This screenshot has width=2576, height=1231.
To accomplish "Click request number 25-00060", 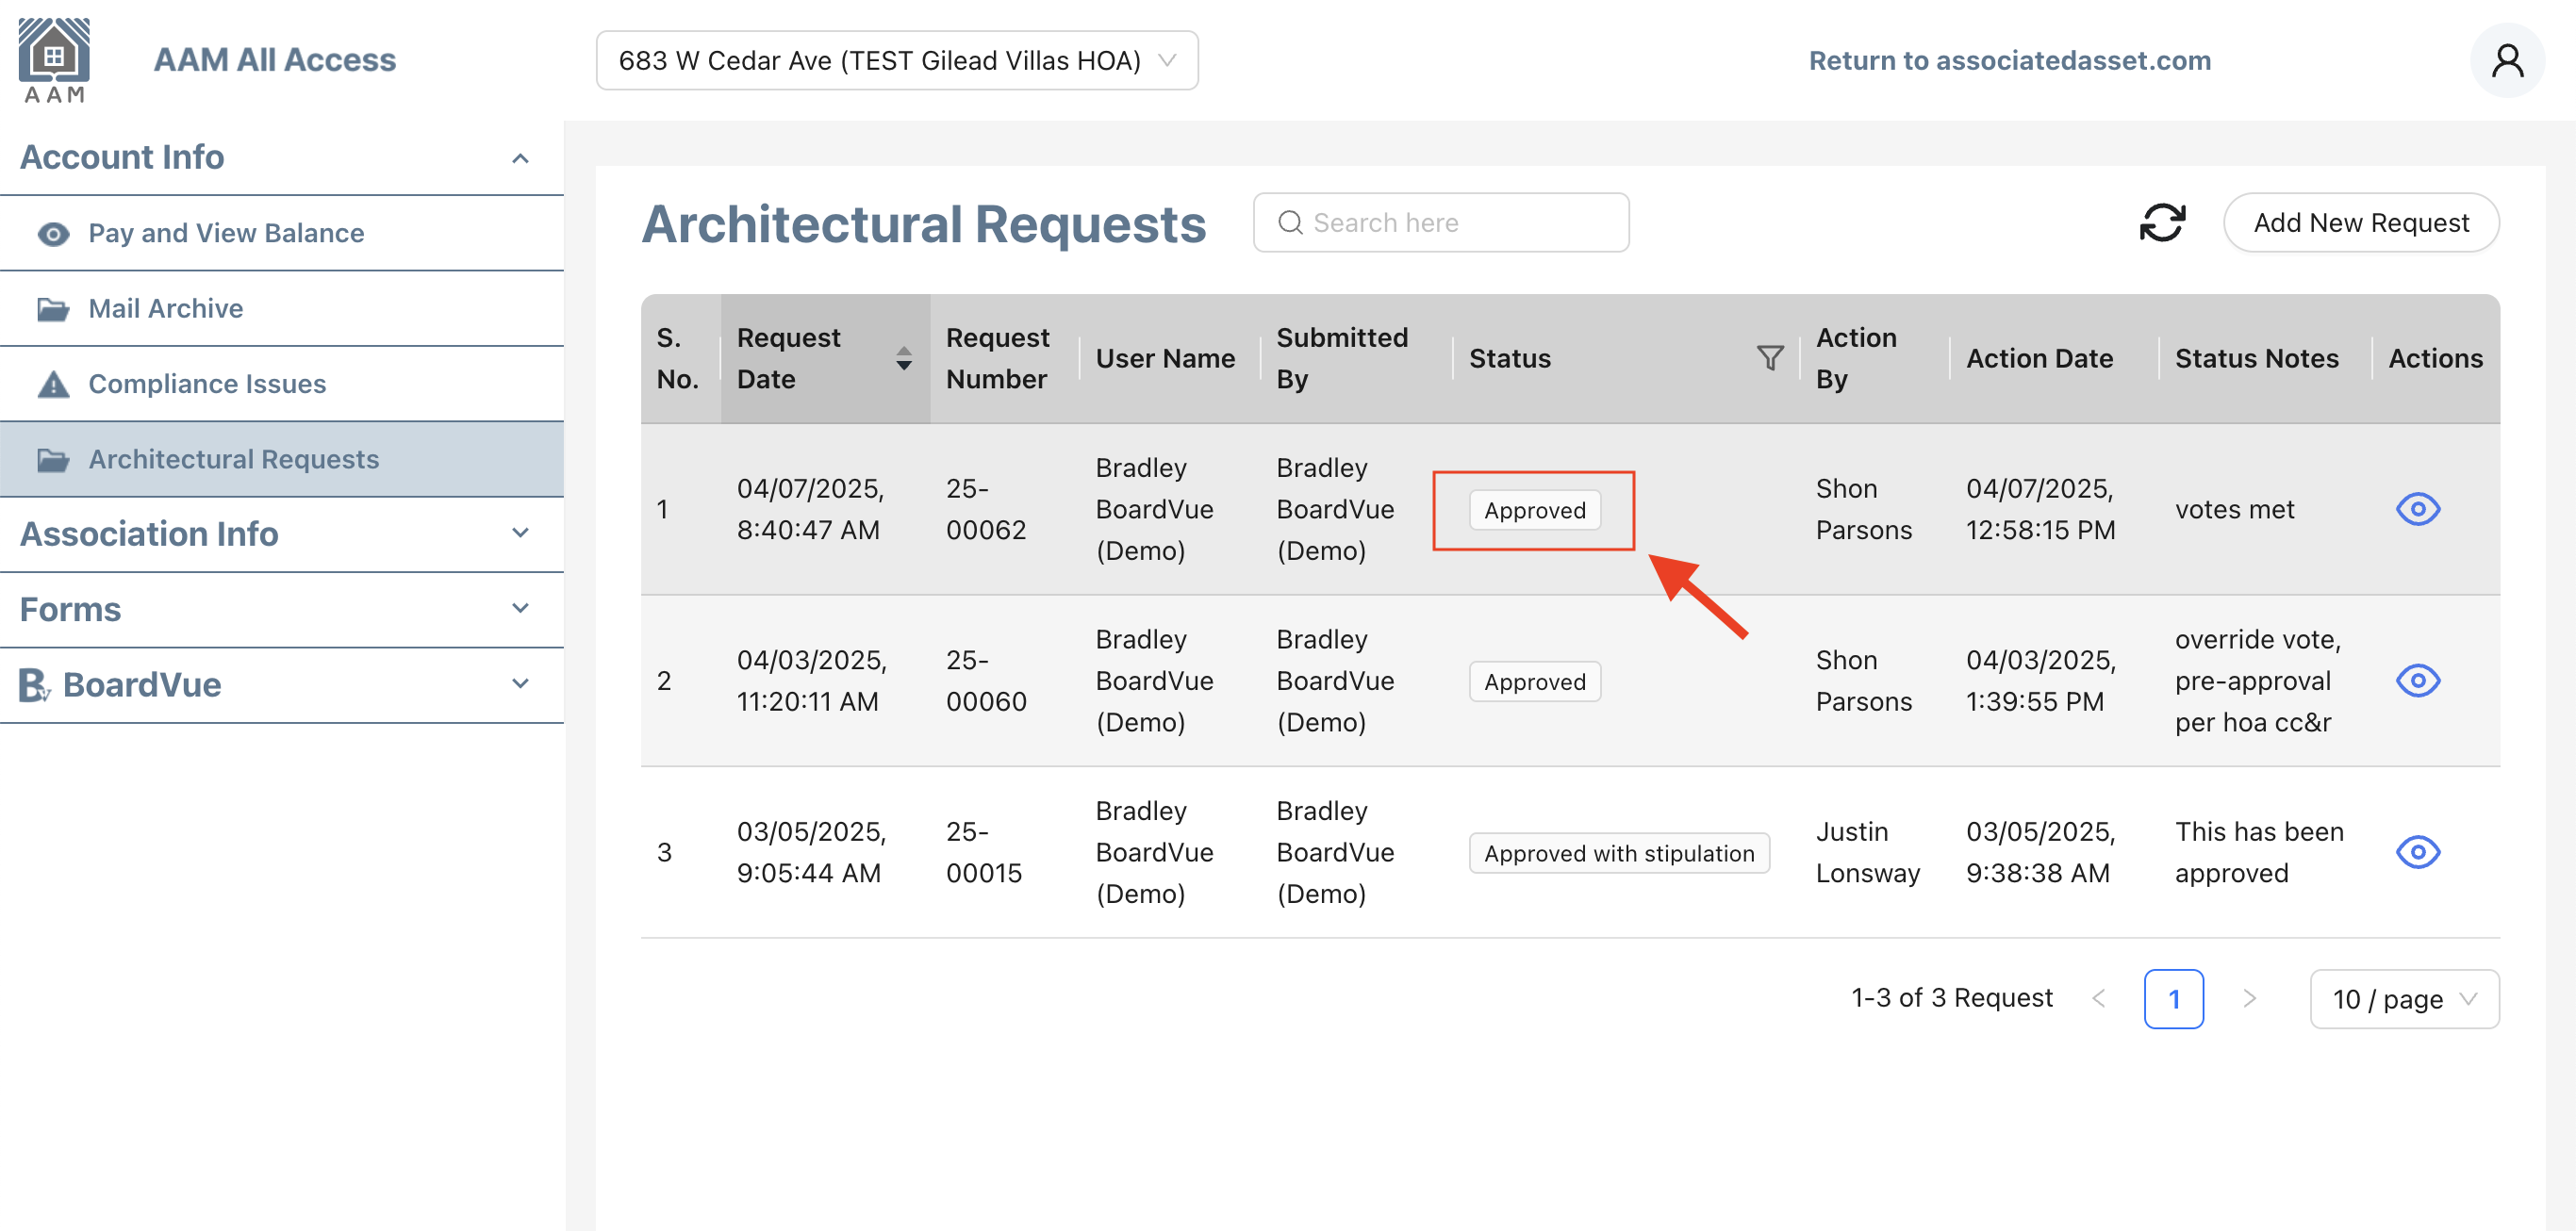I will click(986, 681).
